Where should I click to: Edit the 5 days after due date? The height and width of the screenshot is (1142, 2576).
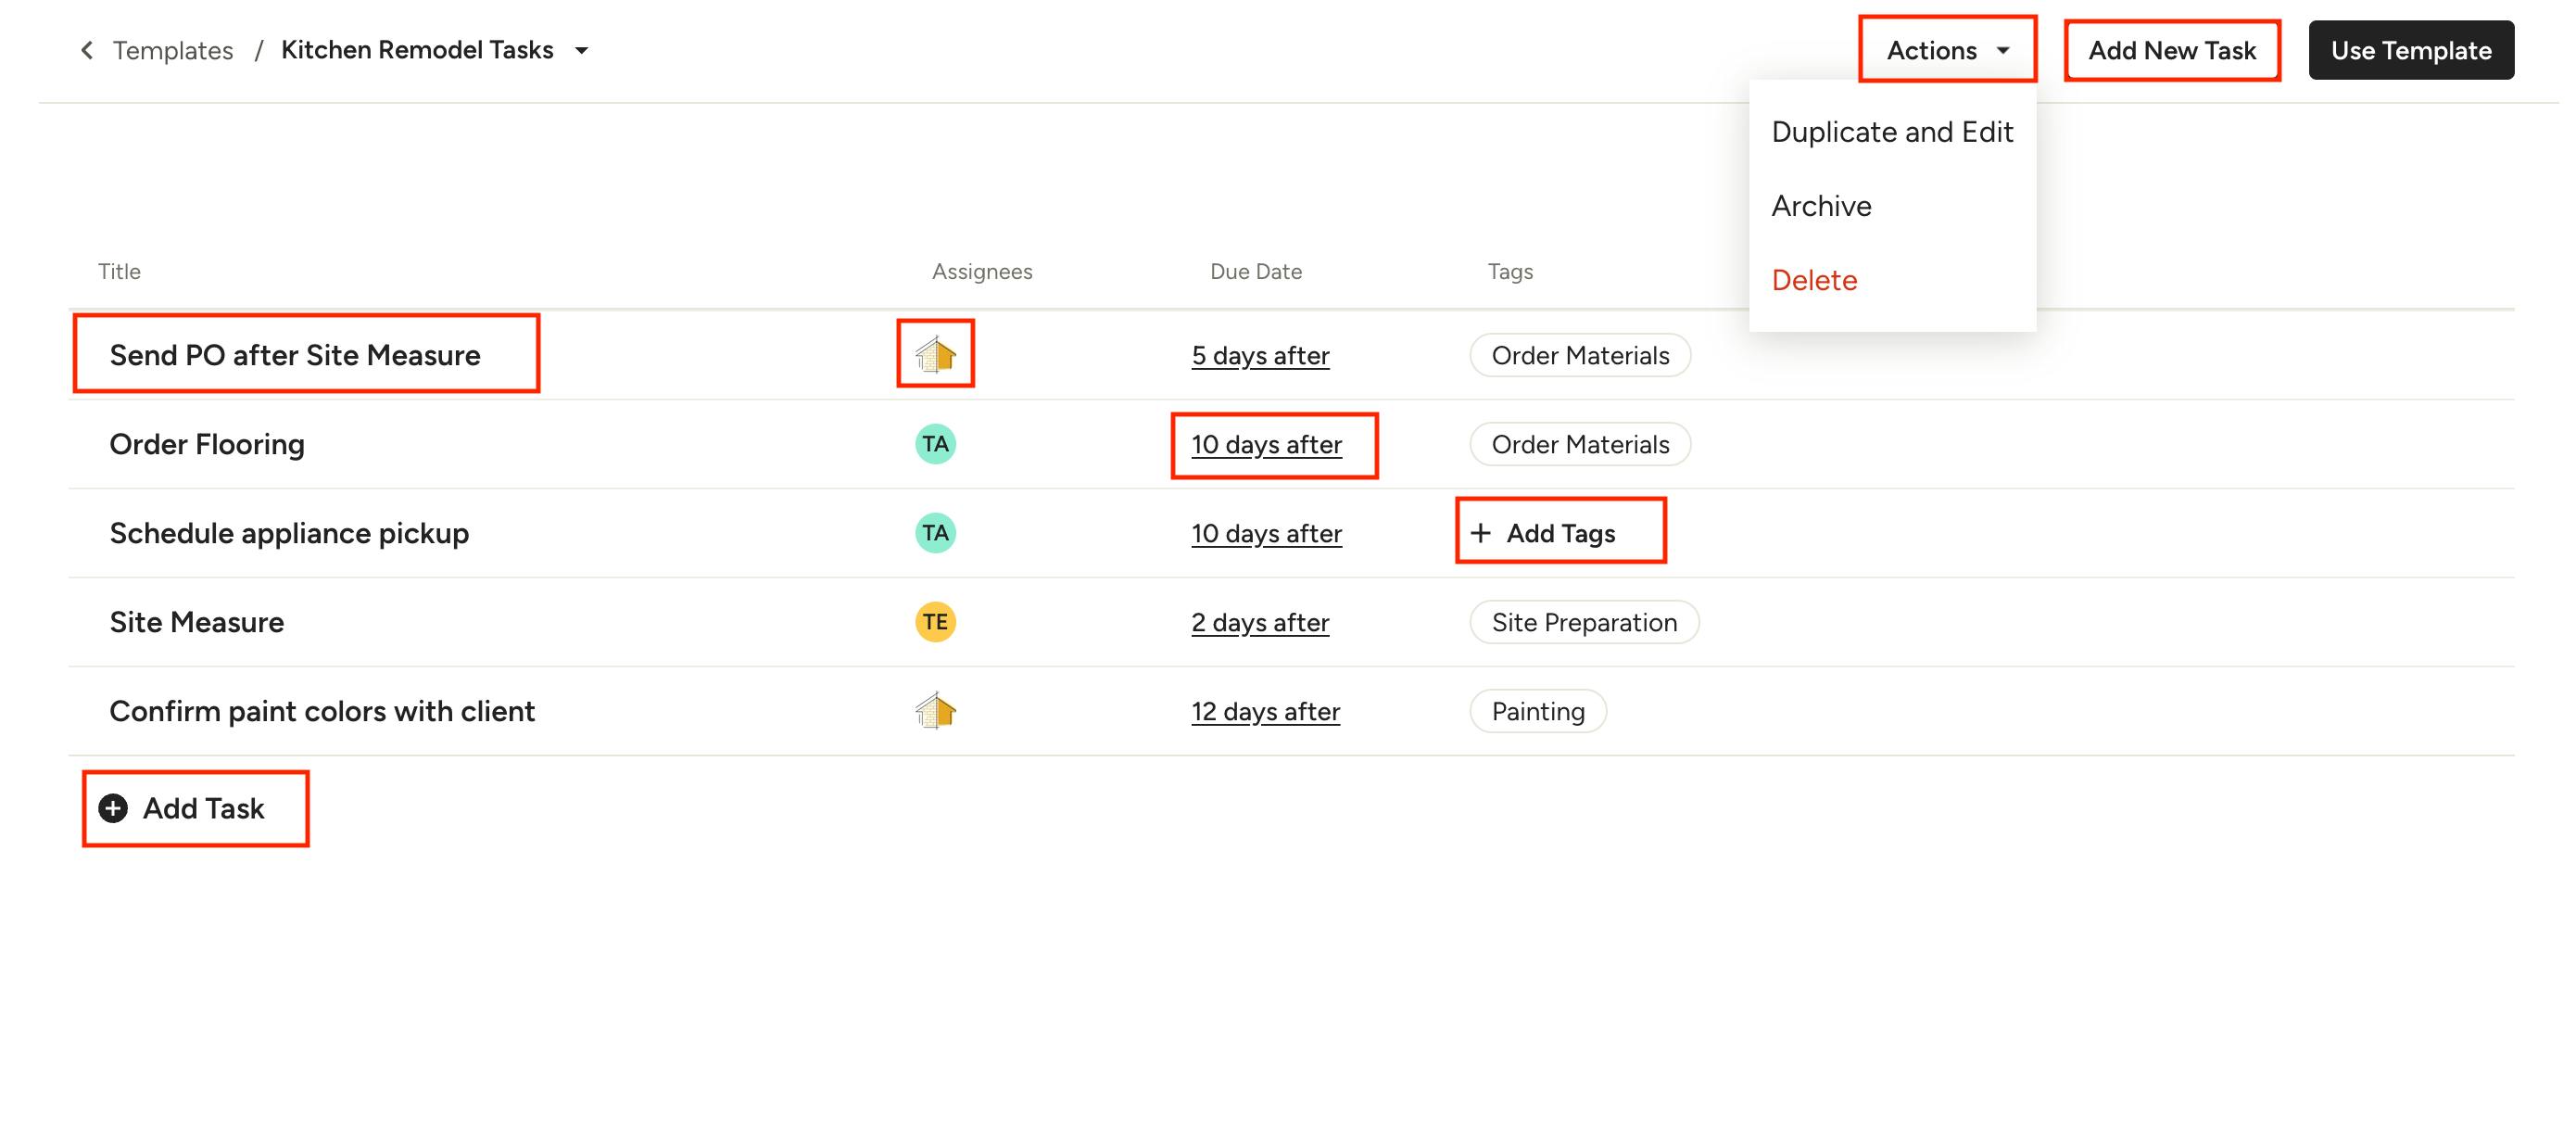(1260, 355)
